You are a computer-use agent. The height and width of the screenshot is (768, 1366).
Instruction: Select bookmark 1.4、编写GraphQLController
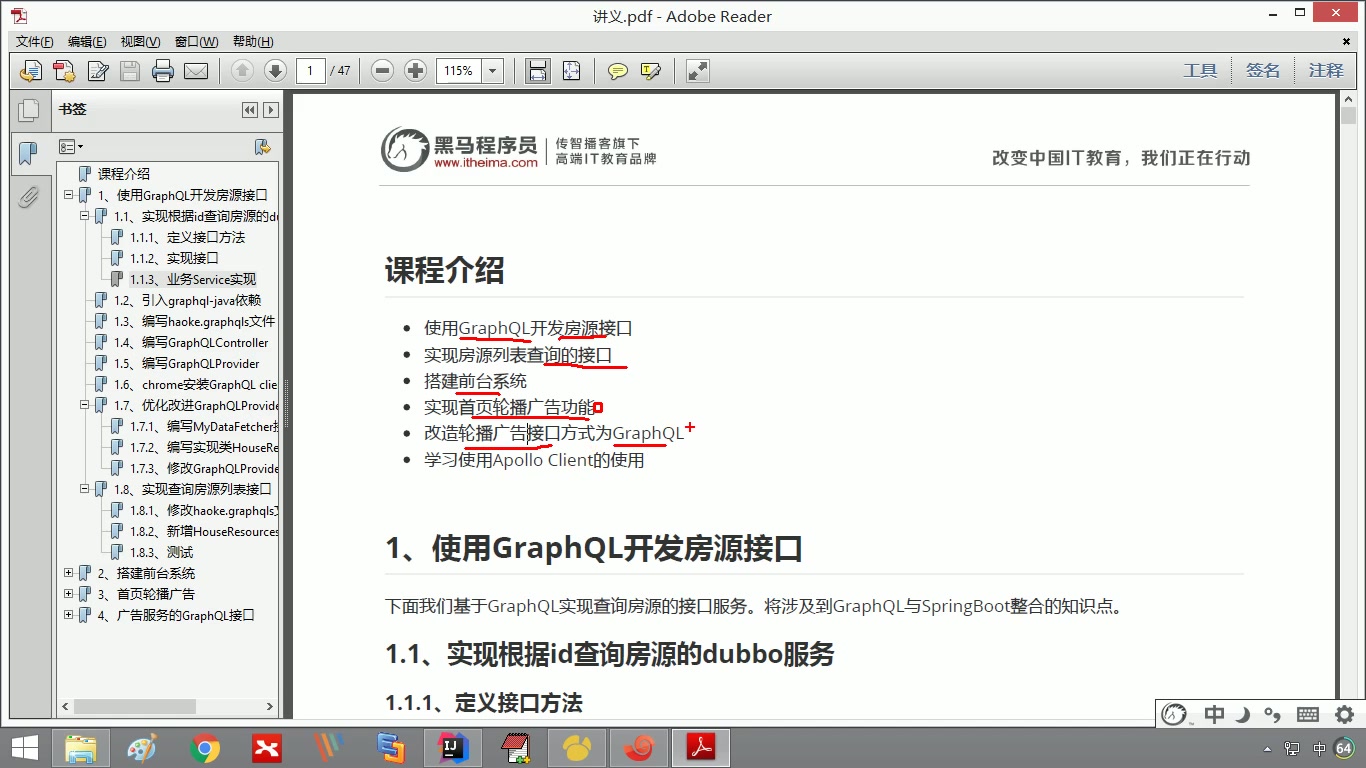click(191, 342)
